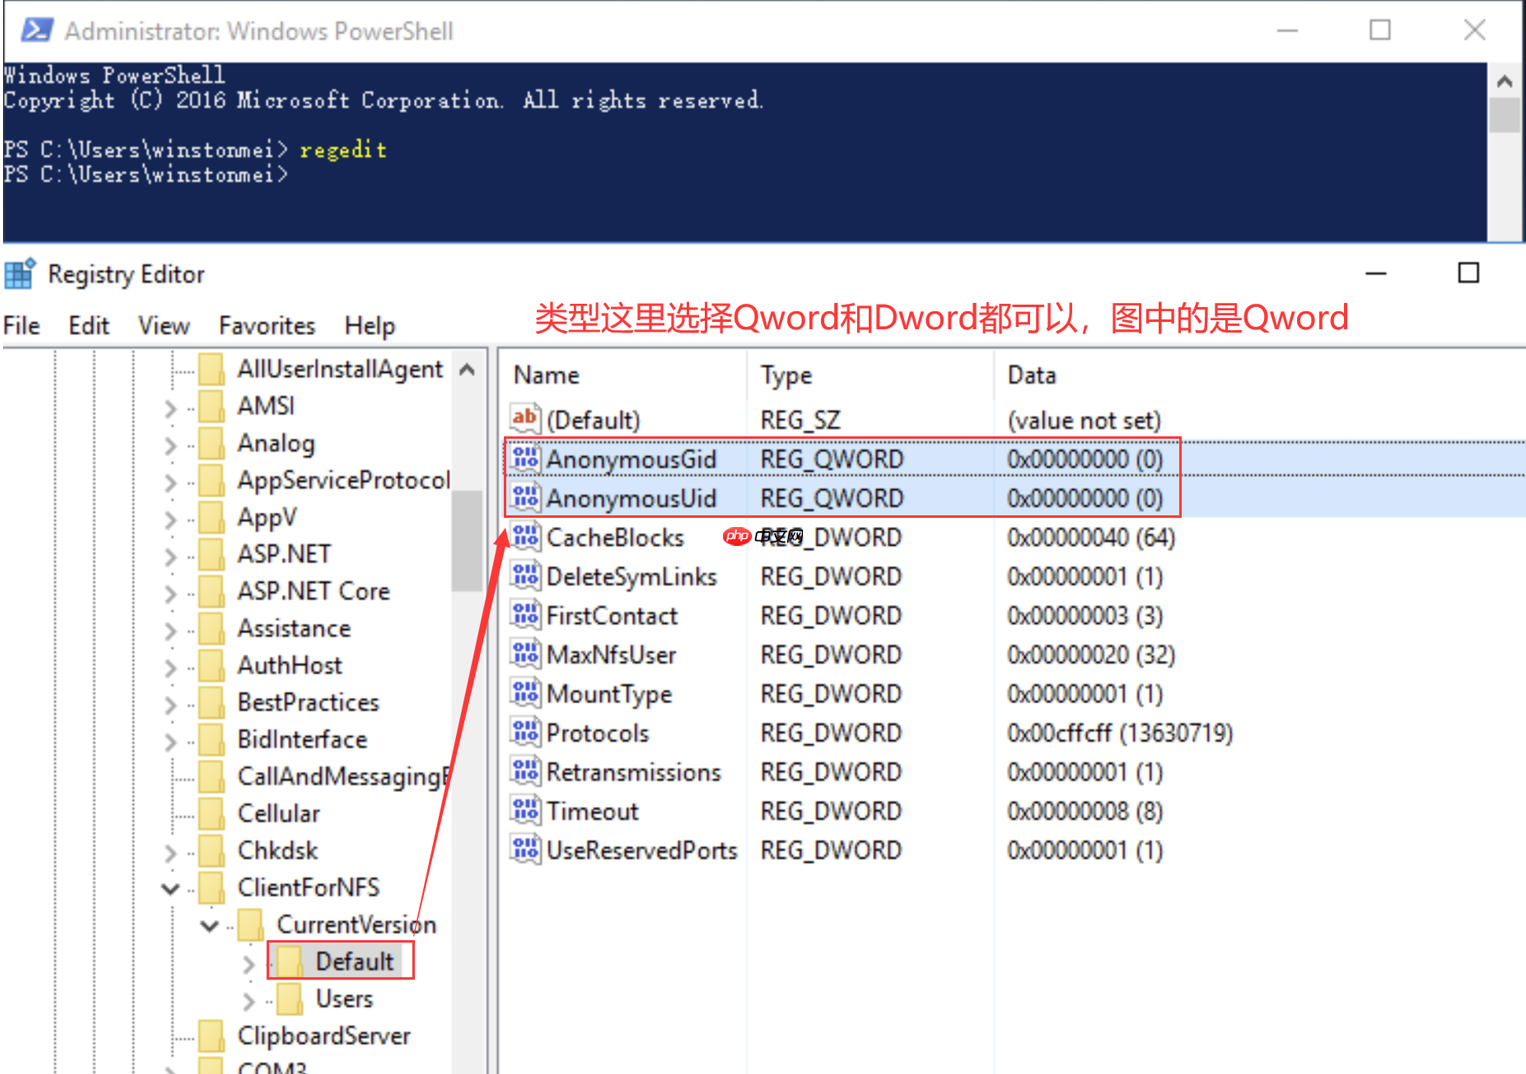1526x1074 pixels.
Task: Open the Favorites menu
Action: [x=266, y=326]
